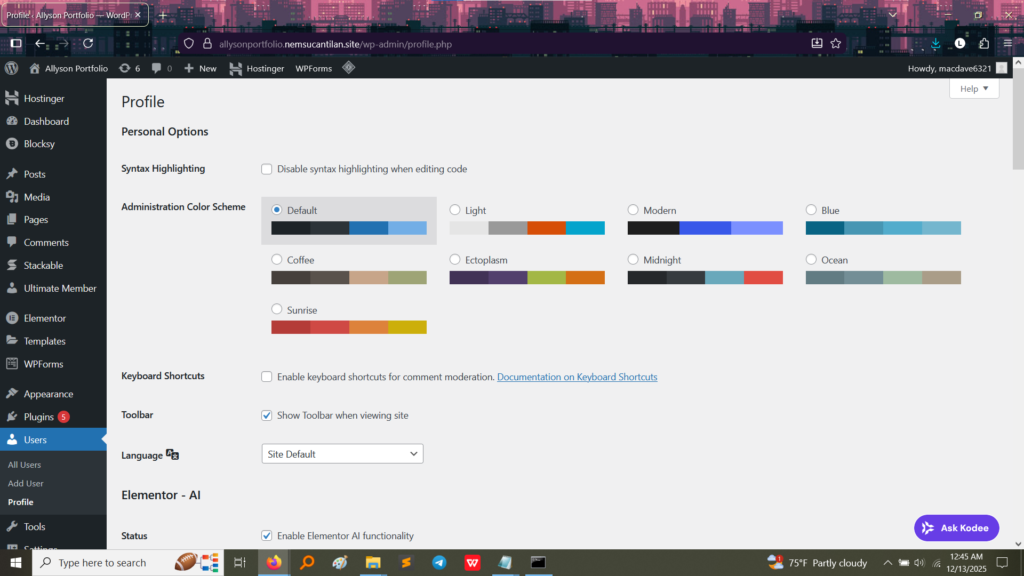The image size is (1024, 576).
Task: Open Plugins in the sidebar menu
Action: pos(39,417)
